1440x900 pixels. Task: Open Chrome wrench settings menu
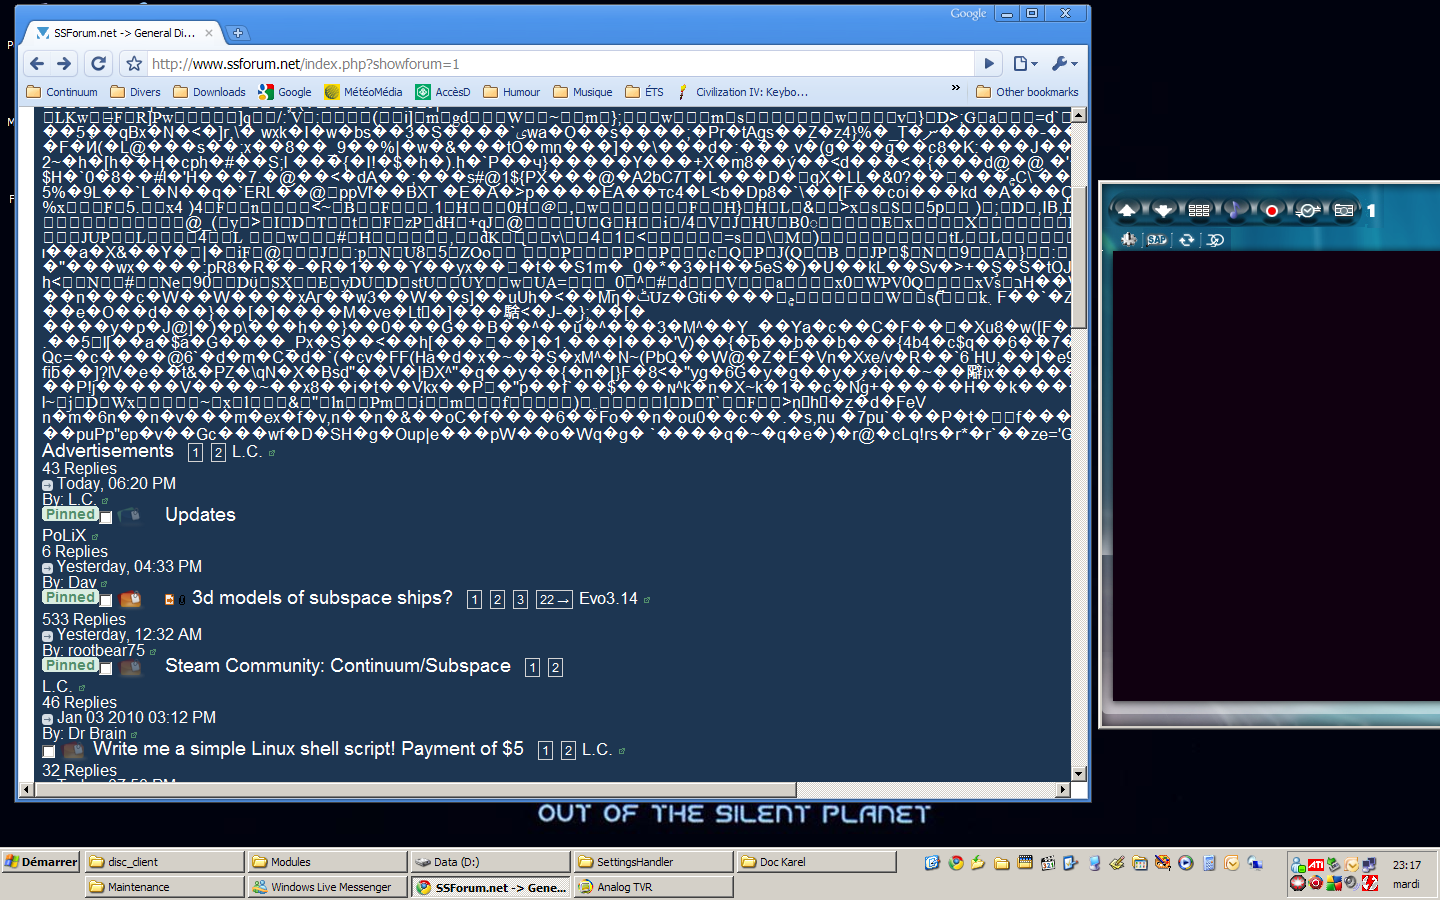tap(1064, 64)
